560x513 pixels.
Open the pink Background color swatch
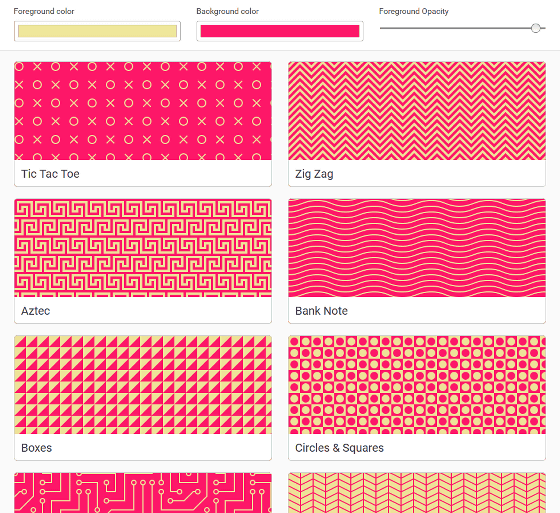[x=280, y=31]
